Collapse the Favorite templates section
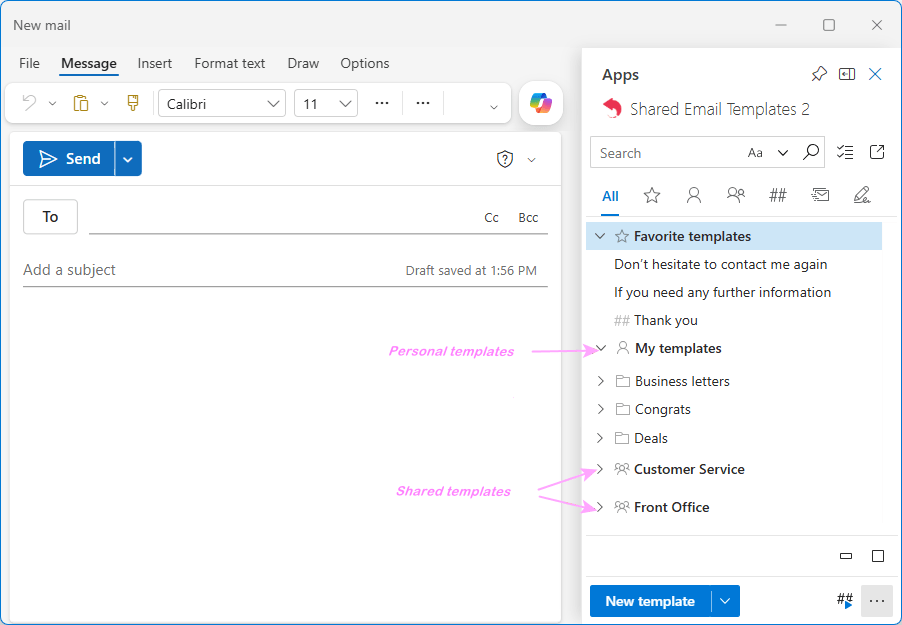The width and height of the screenshot is (902, 625). [x=600, y=236]
